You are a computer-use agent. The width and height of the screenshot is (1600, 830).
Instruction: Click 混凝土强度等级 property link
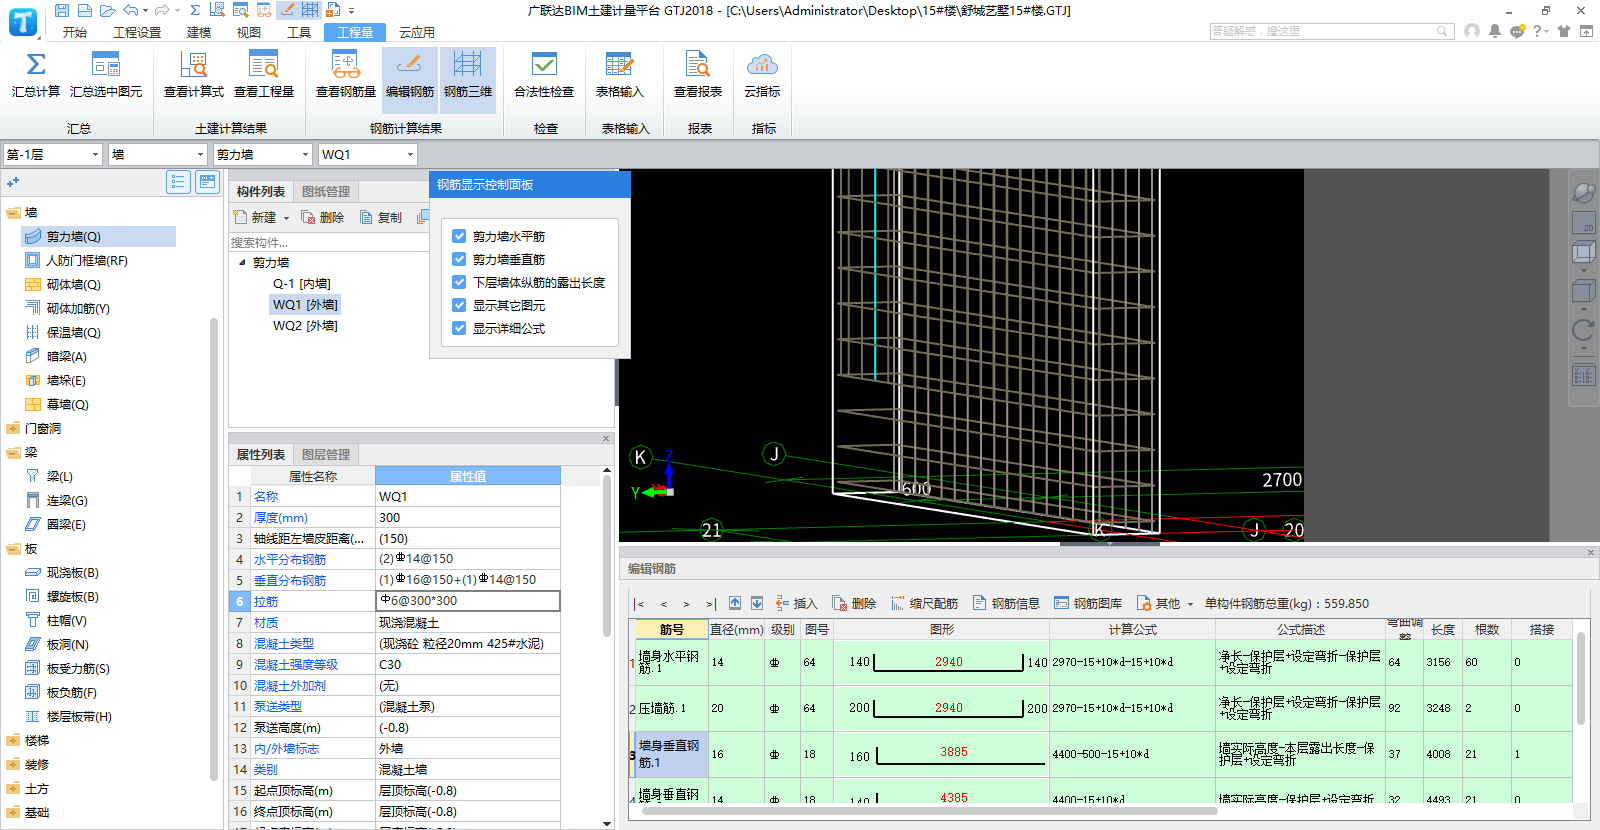(296, 664)
